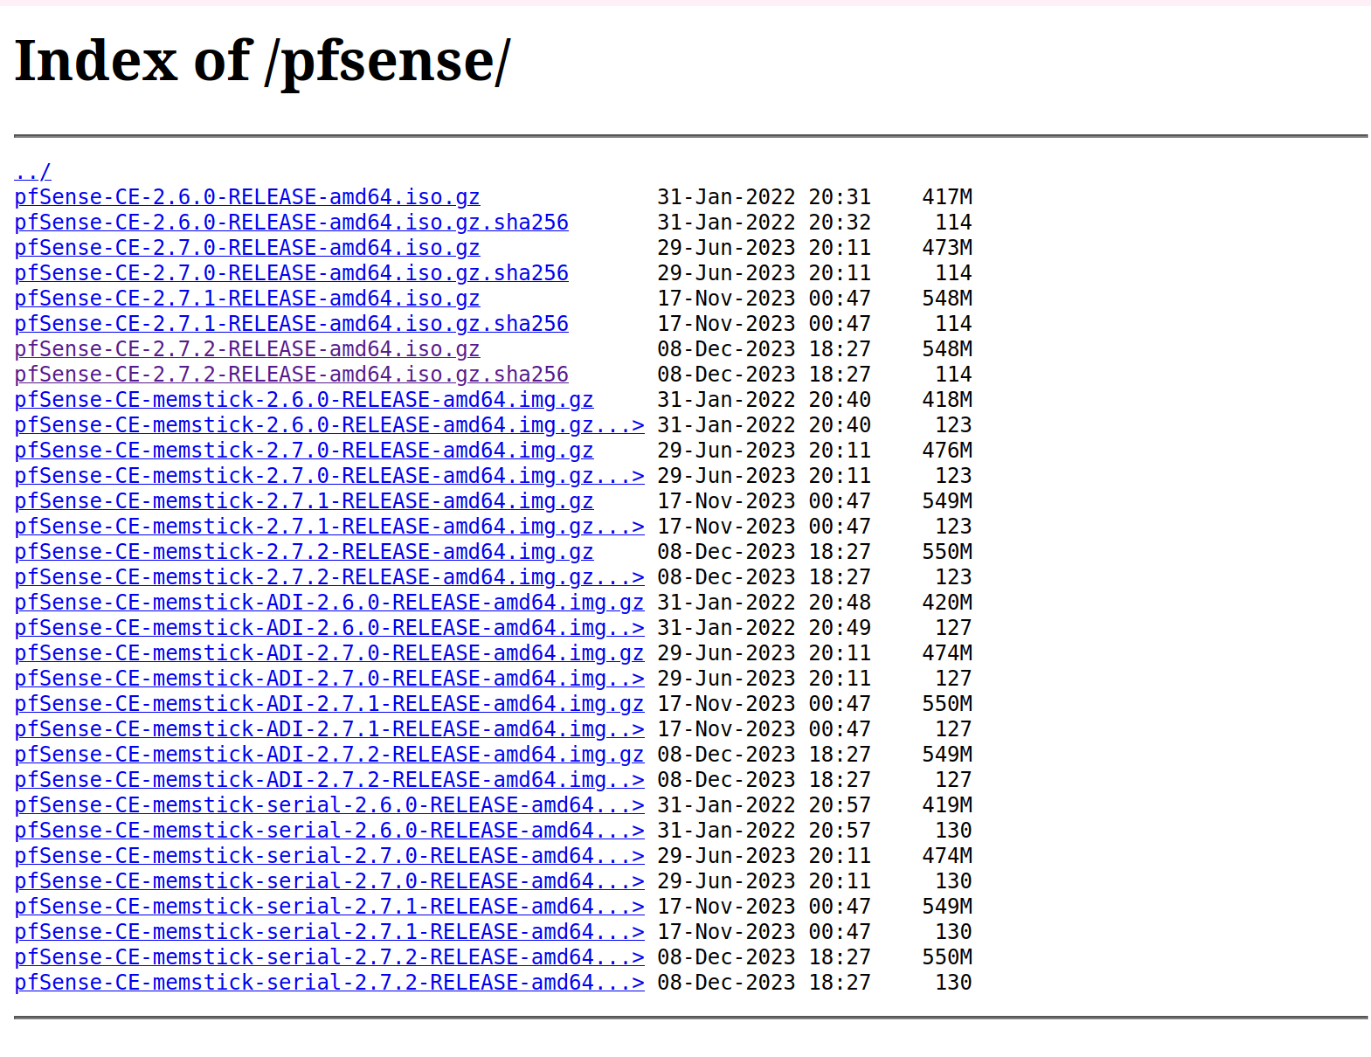Download the 550M memstick-serial-2.7.2 file link
Screen dimensions: 1371x1057
click(330, 957)
